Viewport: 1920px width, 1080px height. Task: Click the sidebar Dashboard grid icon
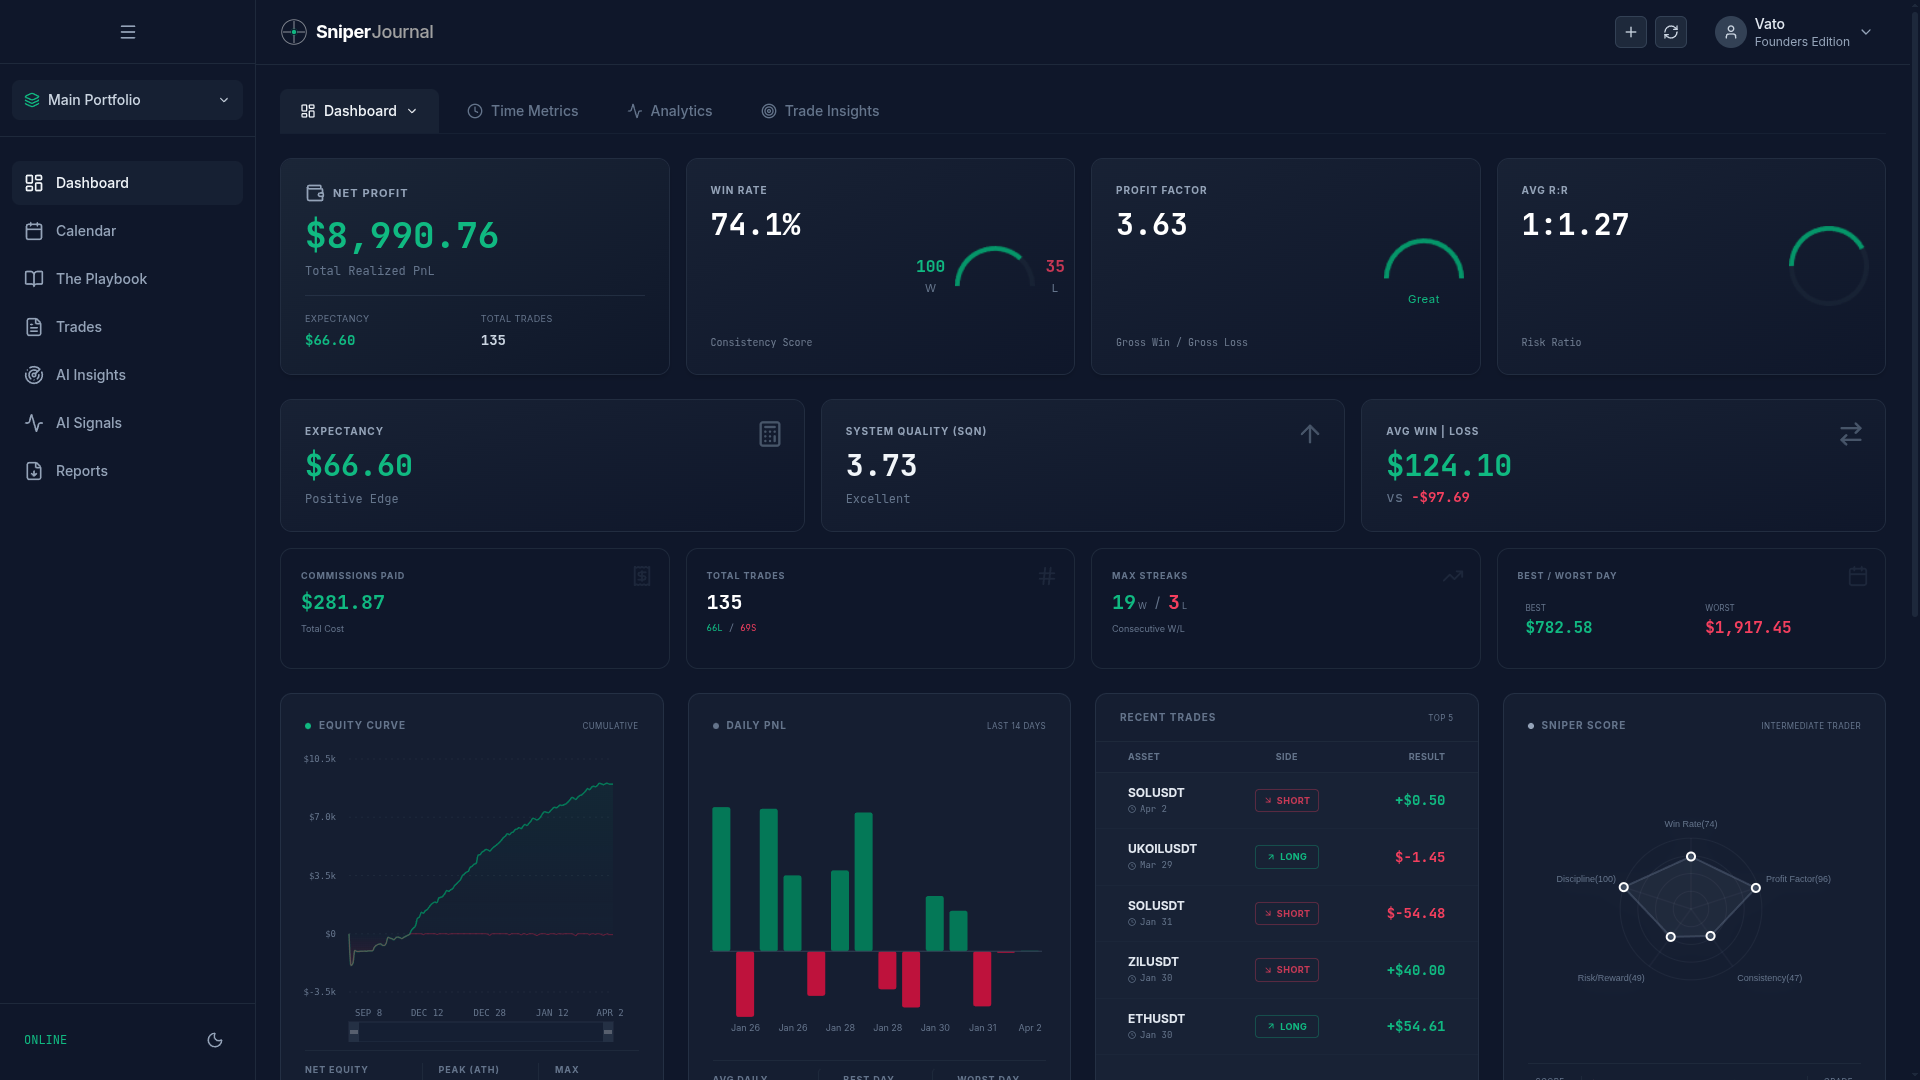pyautogui.click(x=34, y=183)
